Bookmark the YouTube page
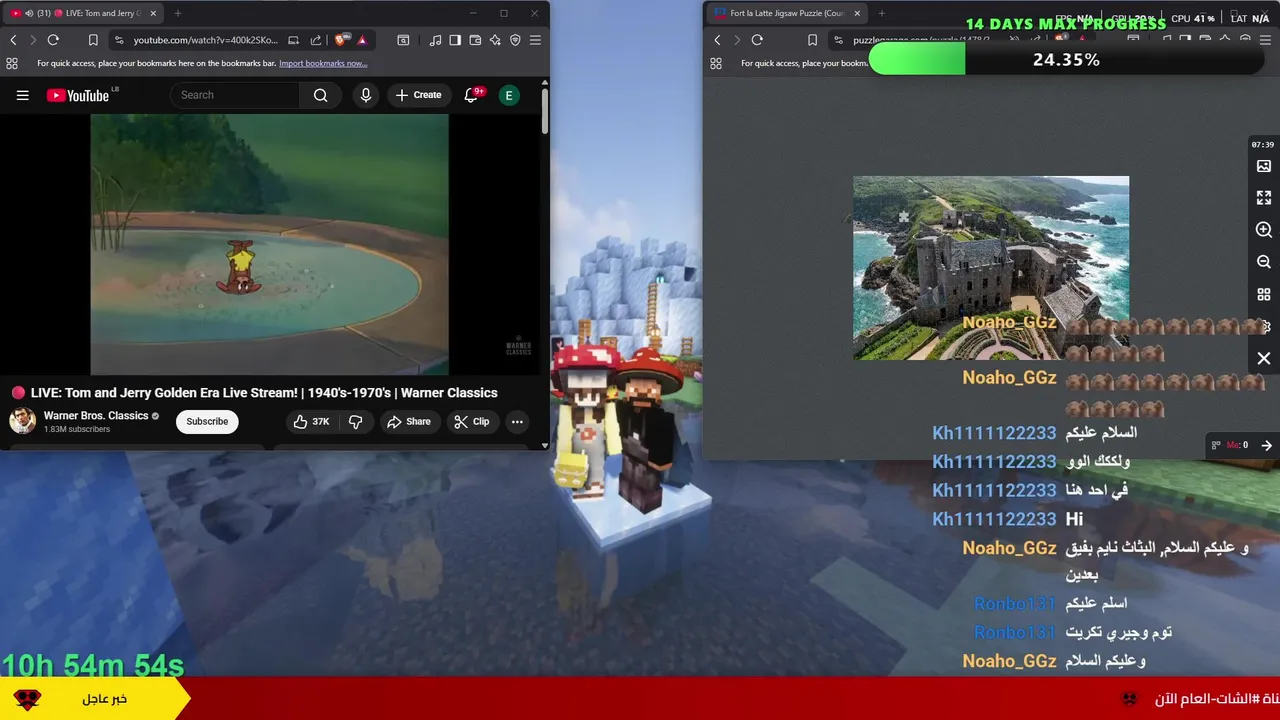Viewport: 1280px width, 720px height. [93, 40]
